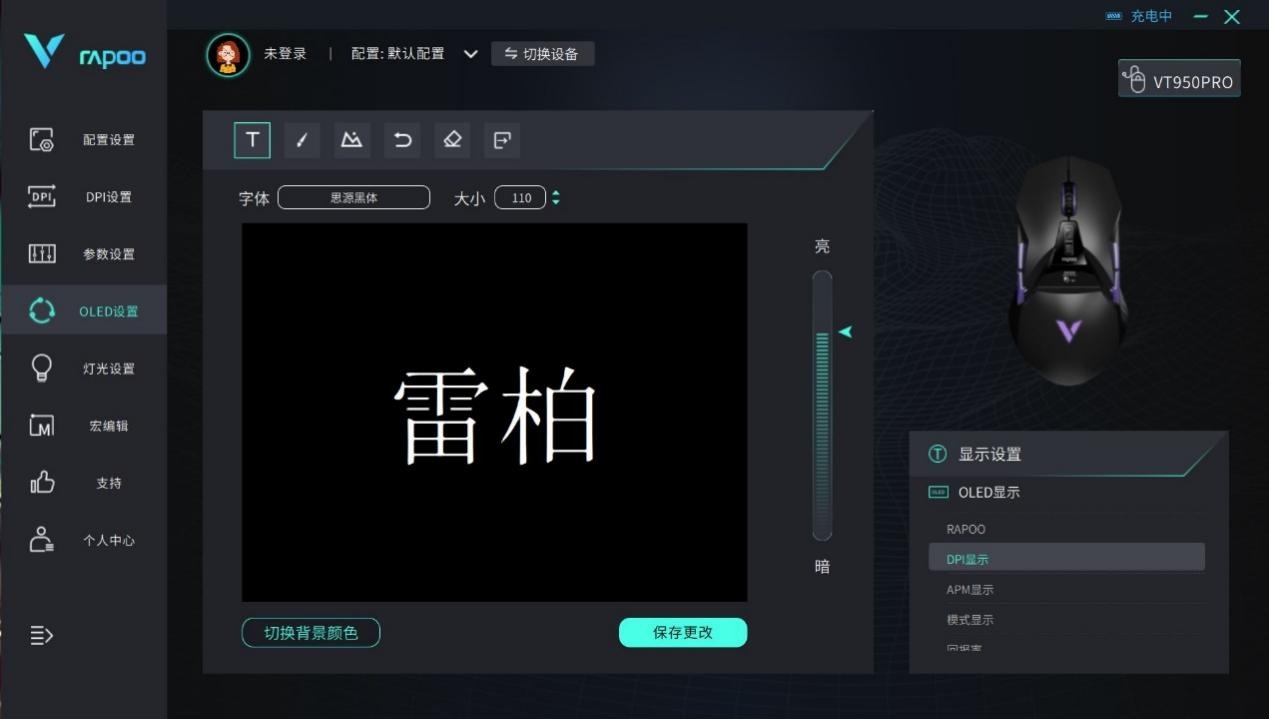Click the brightness slider track

pos(822,405)
